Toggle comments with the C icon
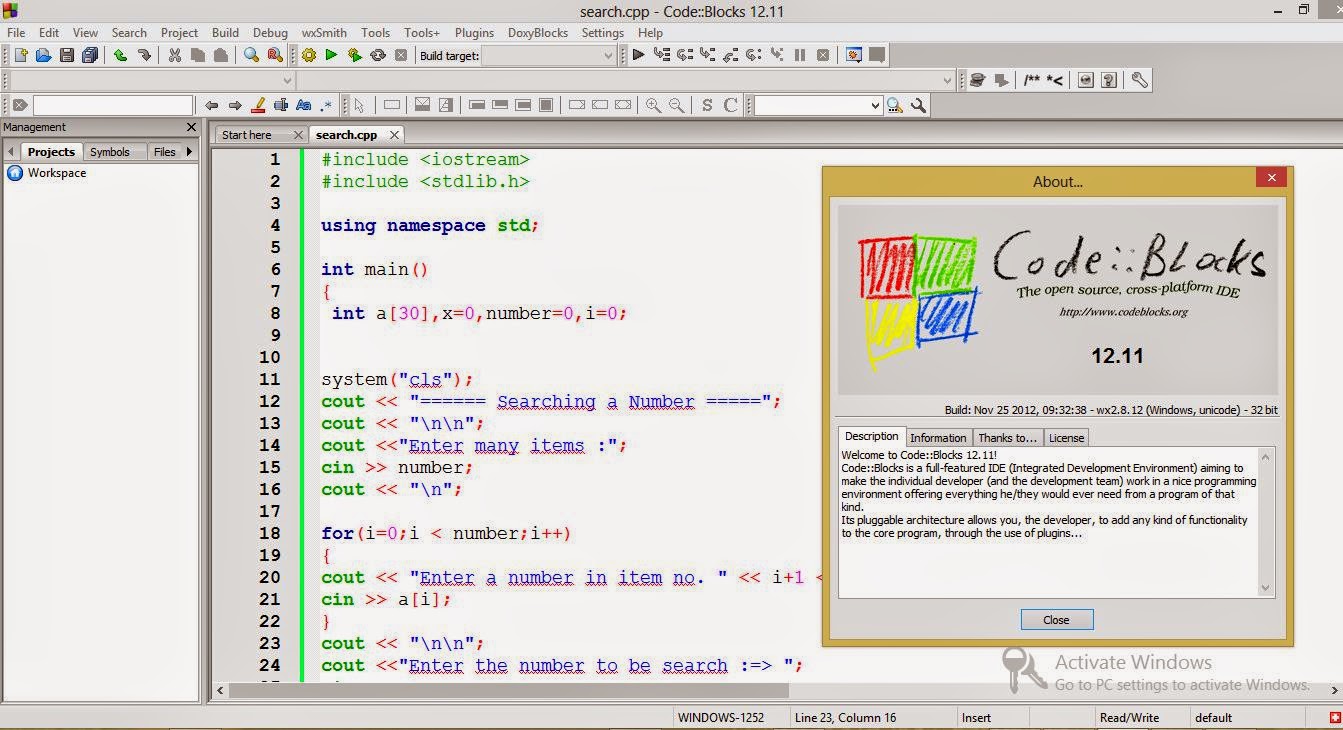Screen dimensions: 1343x730 tap(731, 105)
